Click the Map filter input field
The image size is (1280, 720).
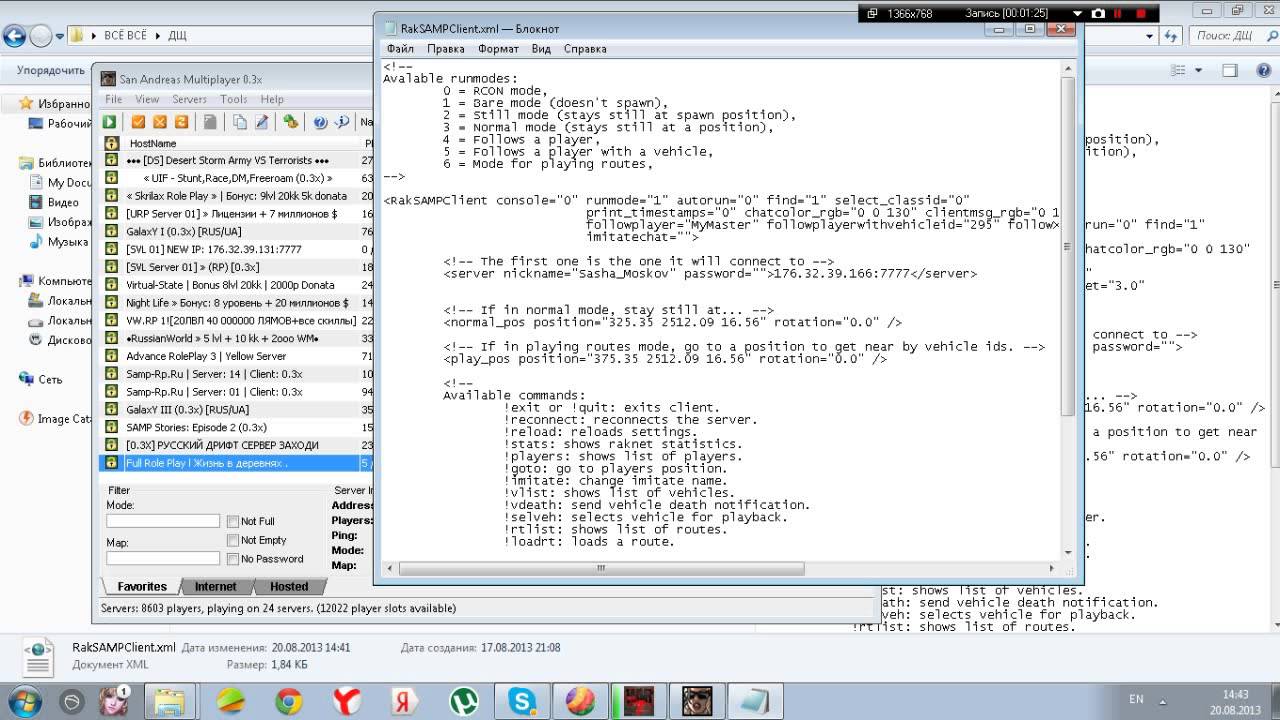[x=163, y=558]
